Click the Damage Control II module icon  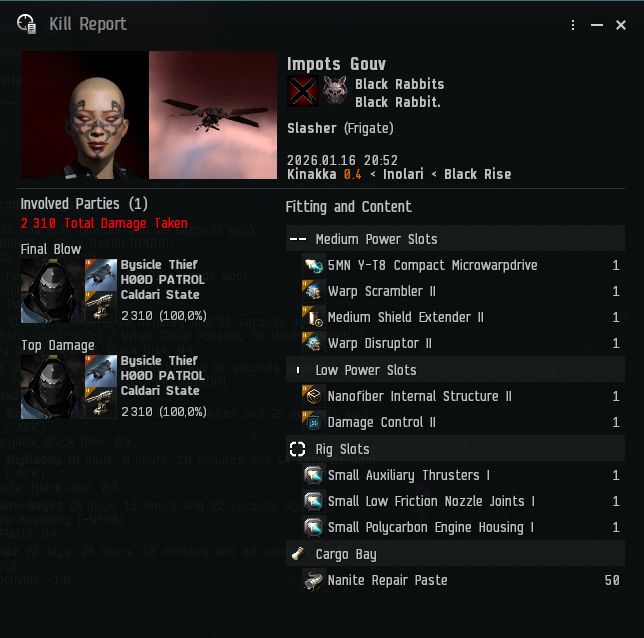pos(314,422)
